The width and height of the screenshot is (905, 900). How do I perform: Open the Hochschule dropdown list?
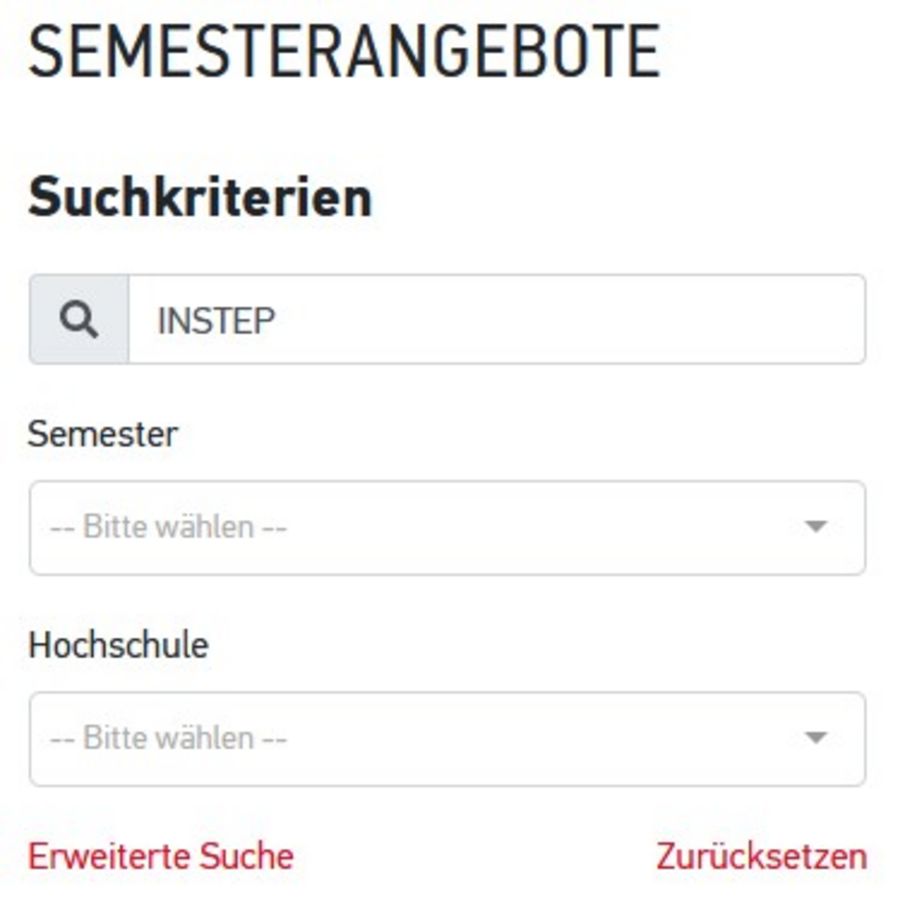447,739
